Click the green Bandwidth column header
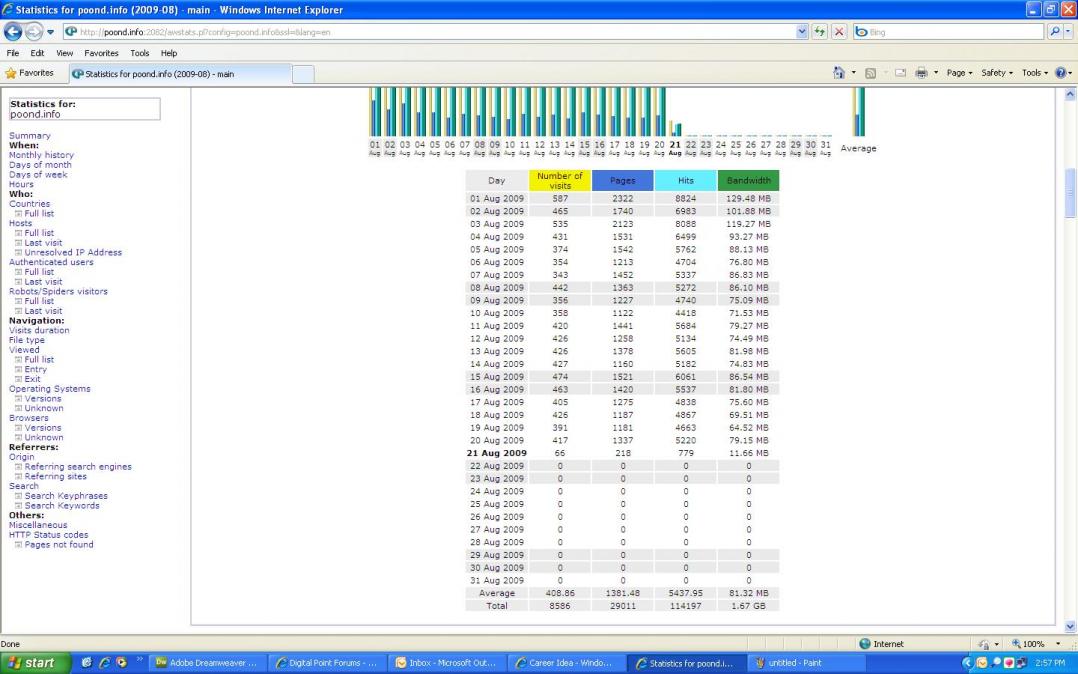Viewport: 1078px width, 674px height. pyautogui.click(x=748, y=180)
